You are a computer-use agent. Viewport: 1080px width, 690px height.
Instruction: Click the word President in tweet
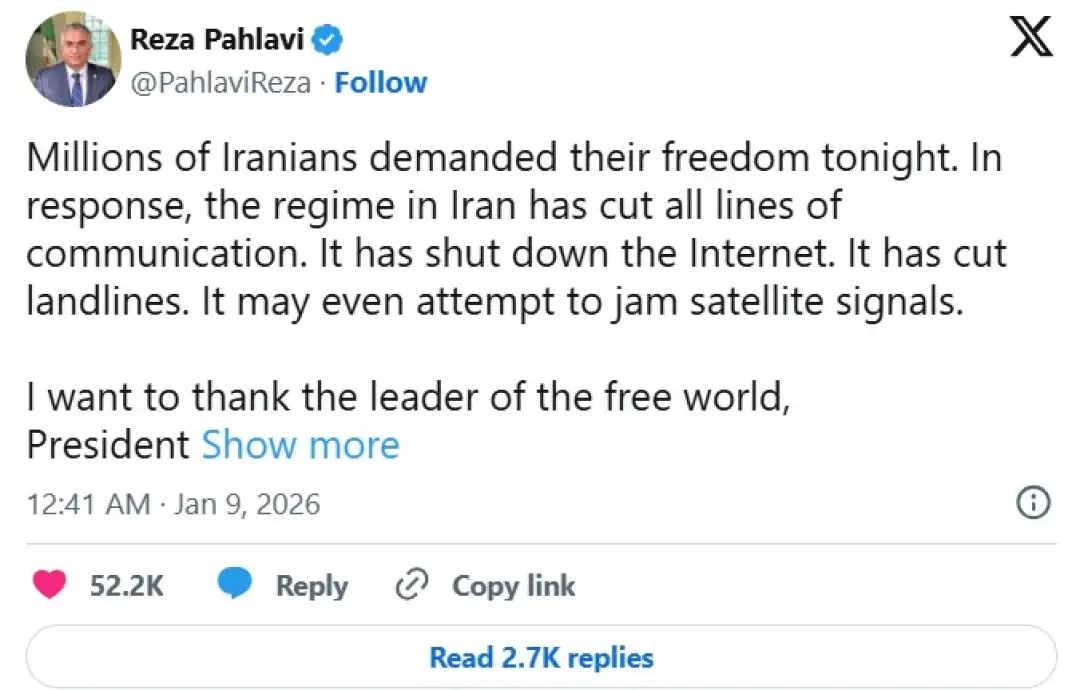tap(108, 445)
